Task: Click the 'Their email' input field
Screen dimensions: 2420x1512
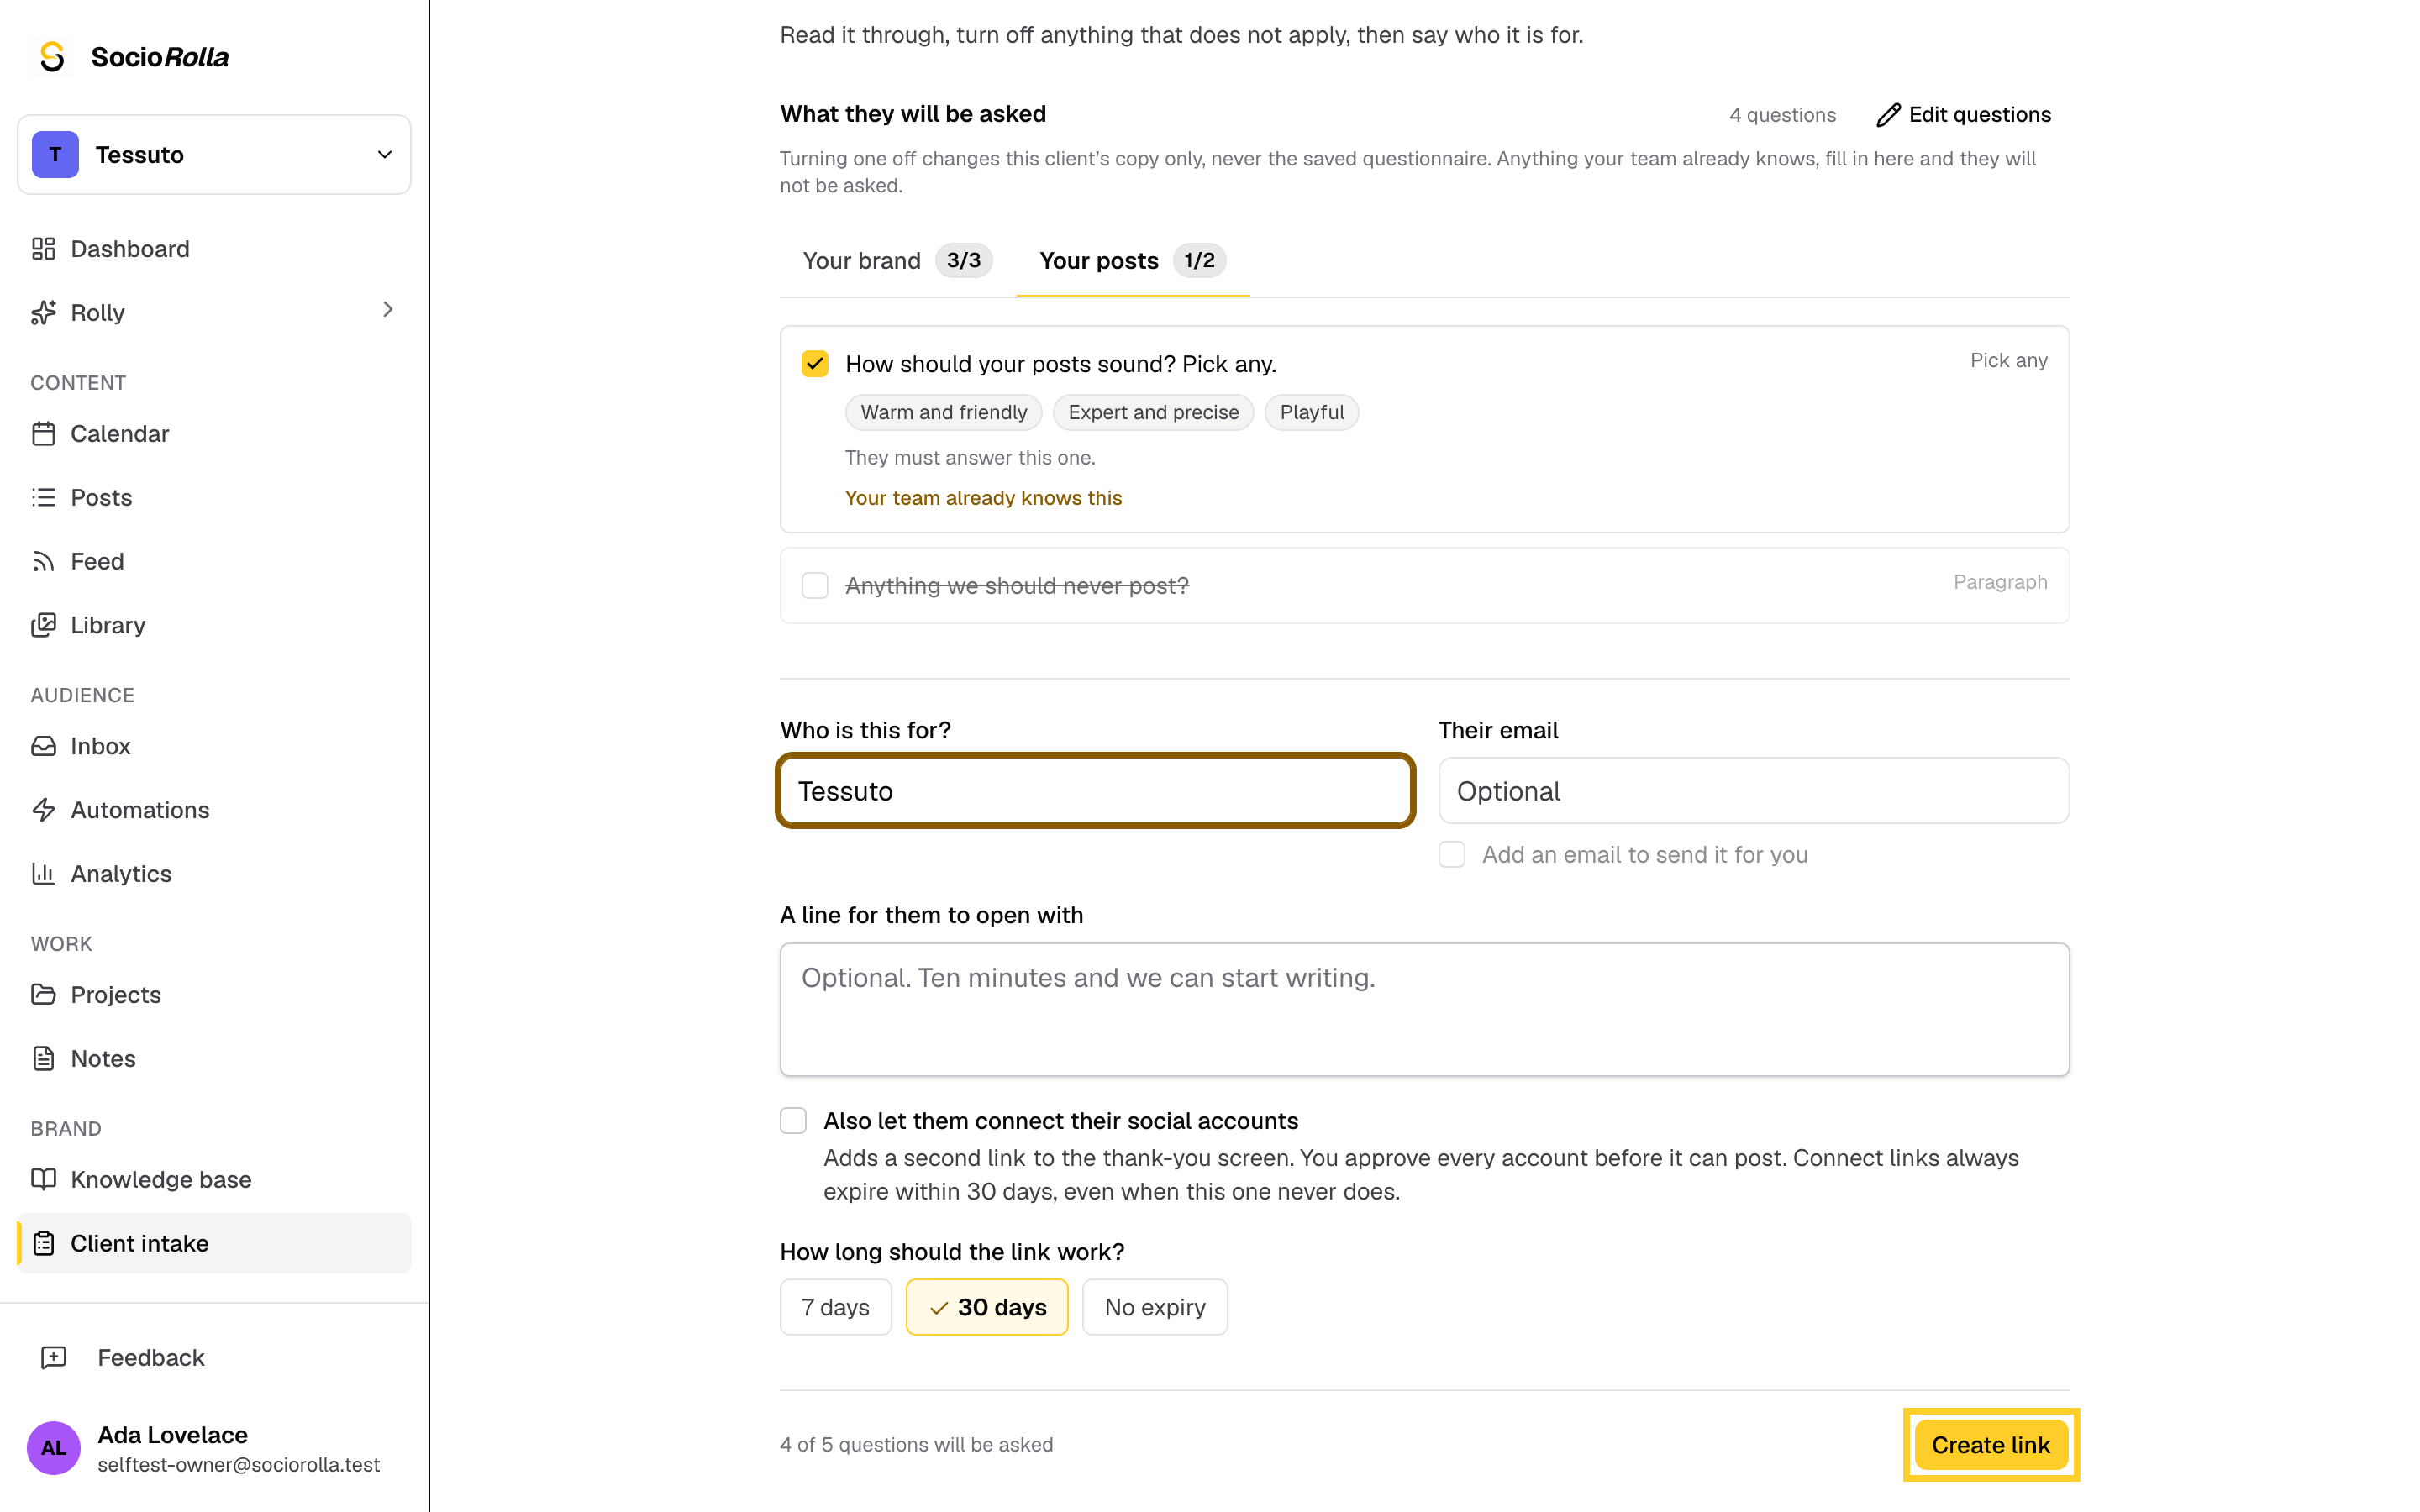Action: [x=1753, y=791]
